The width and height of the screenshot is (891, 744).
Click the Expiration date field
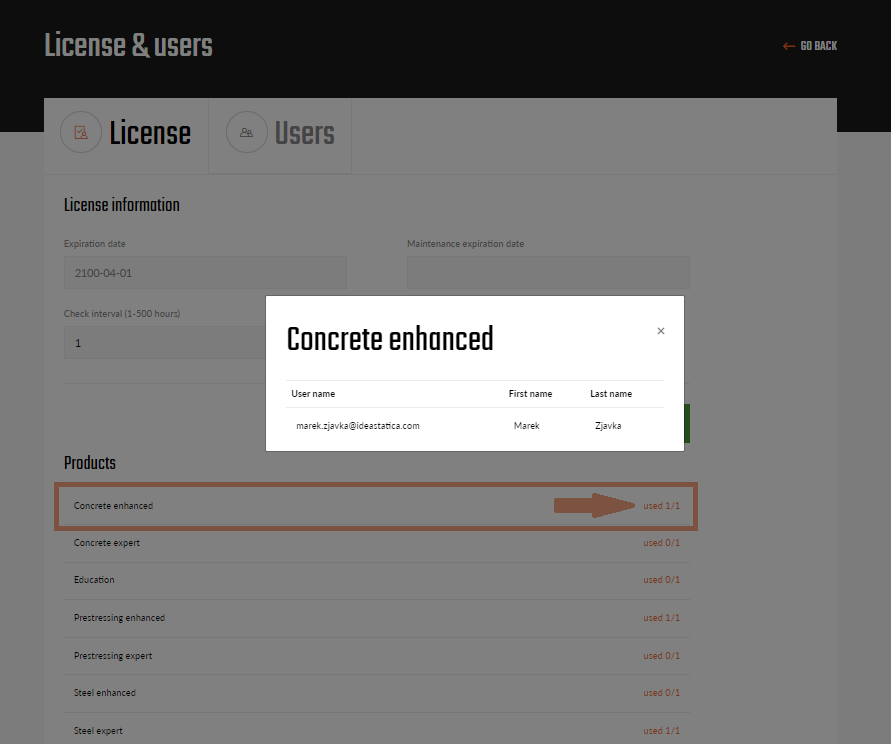(x=205, y=272)
